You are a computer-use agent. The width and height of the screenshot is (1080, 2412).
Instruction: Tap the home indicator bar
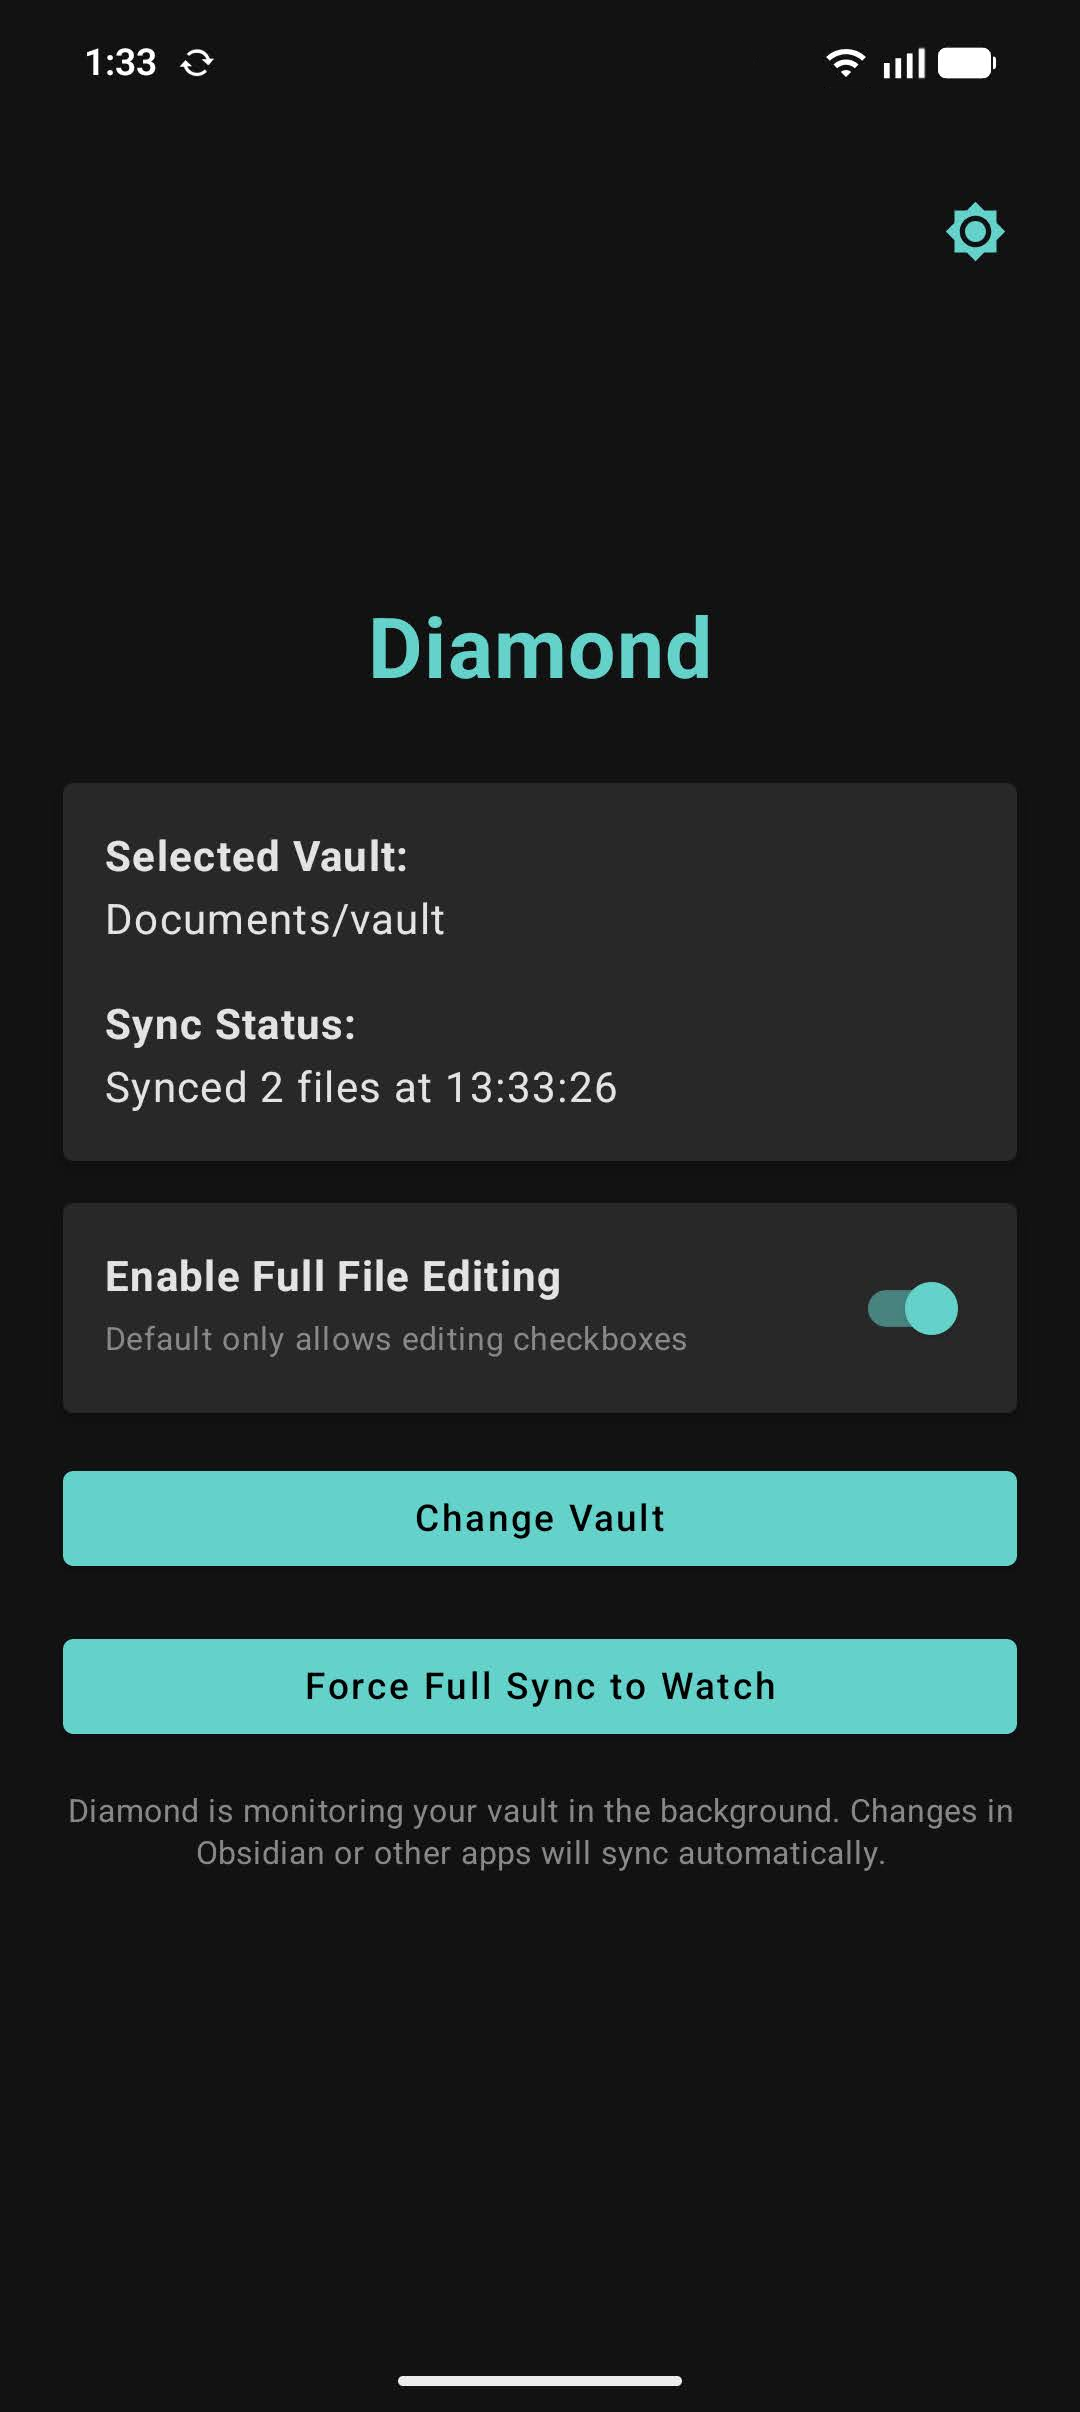(540, 2380)
